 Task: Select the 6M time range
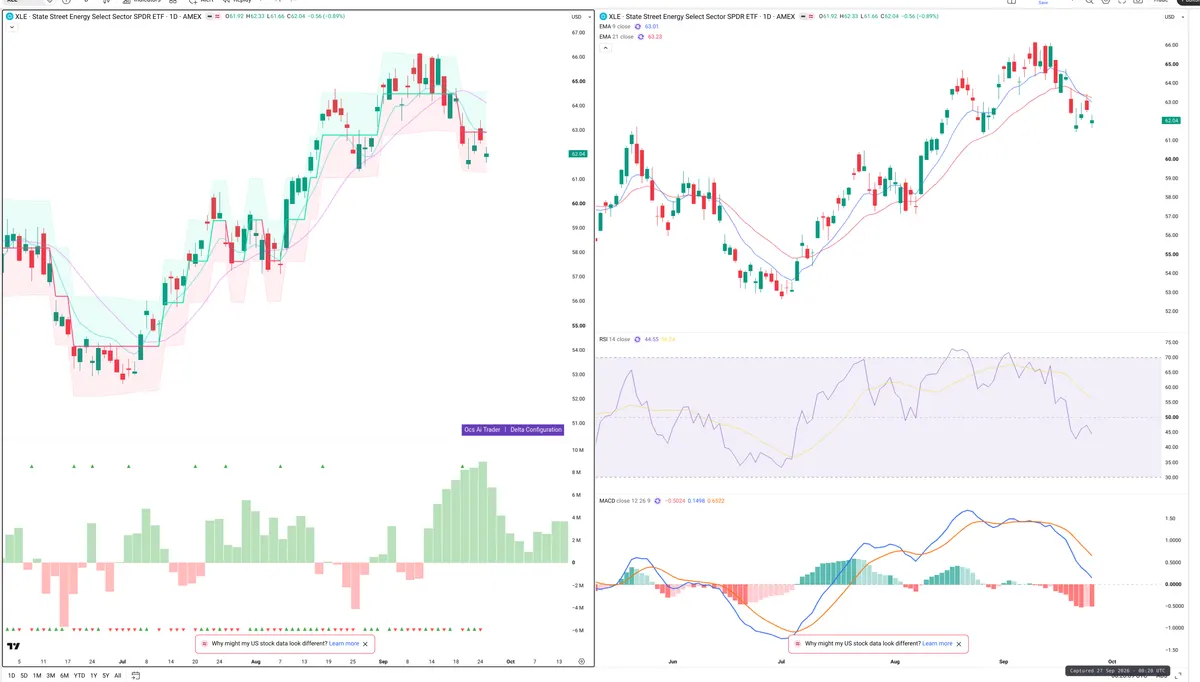(x=65, y=675)
